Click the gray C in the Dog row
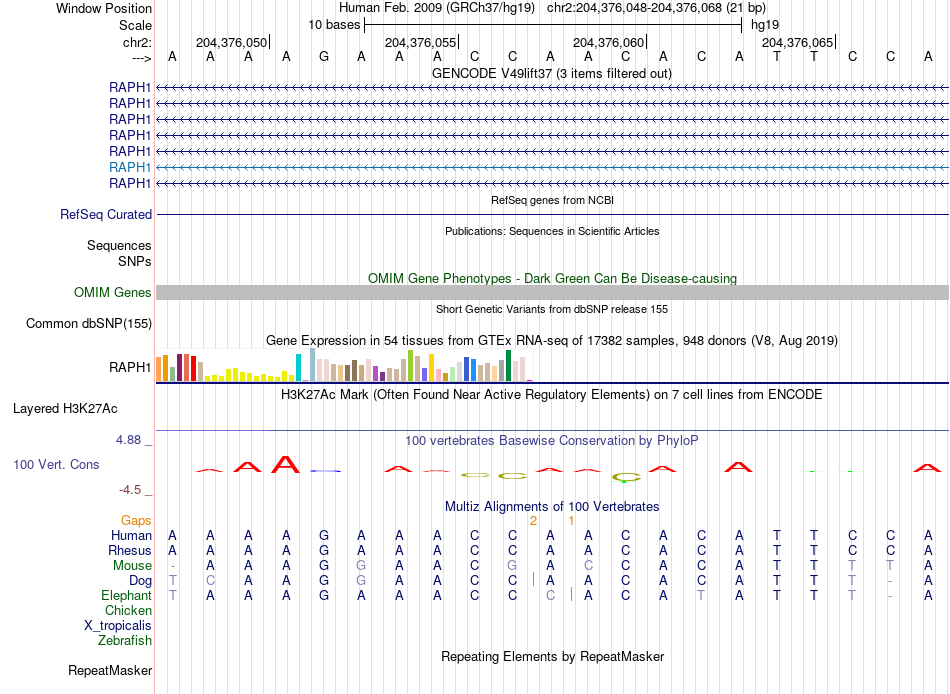950x694 pixels. 210,581
